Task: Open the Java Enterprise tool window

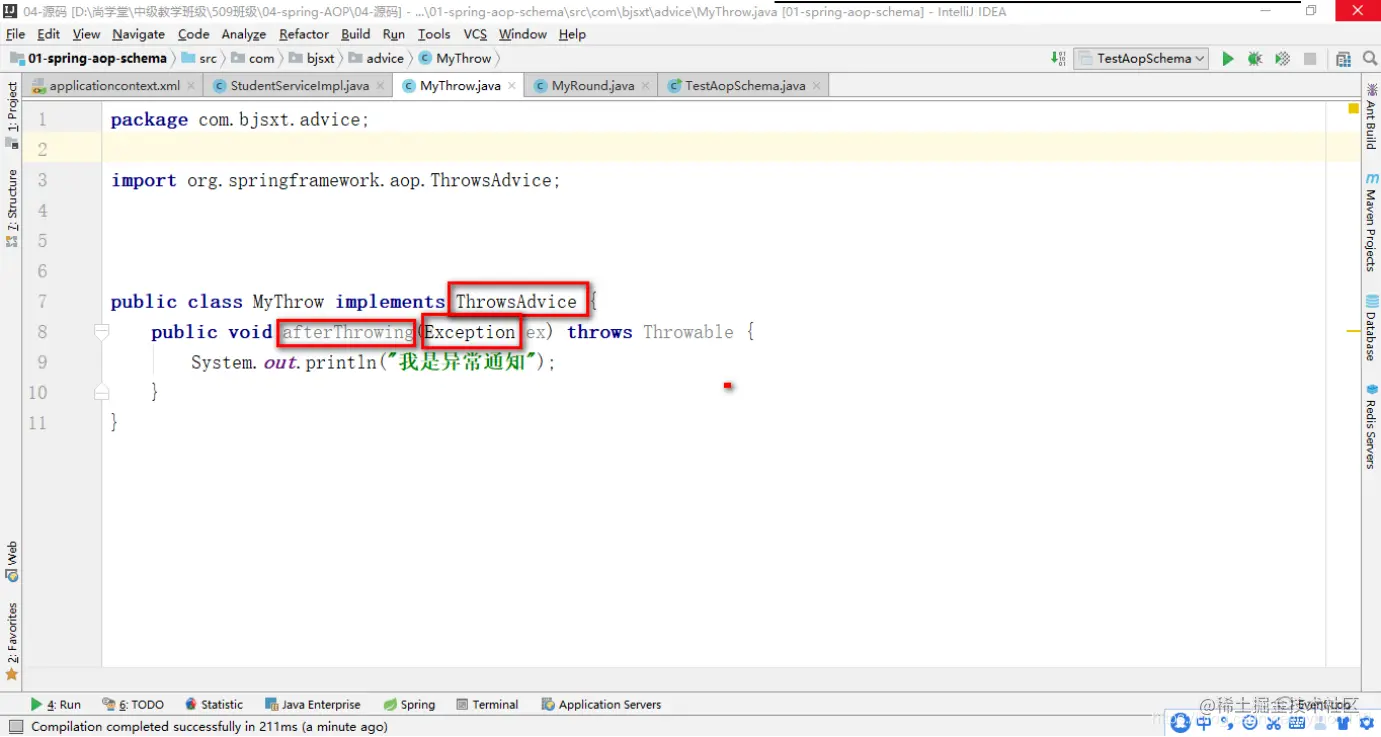Action: (x=312, y=705)
